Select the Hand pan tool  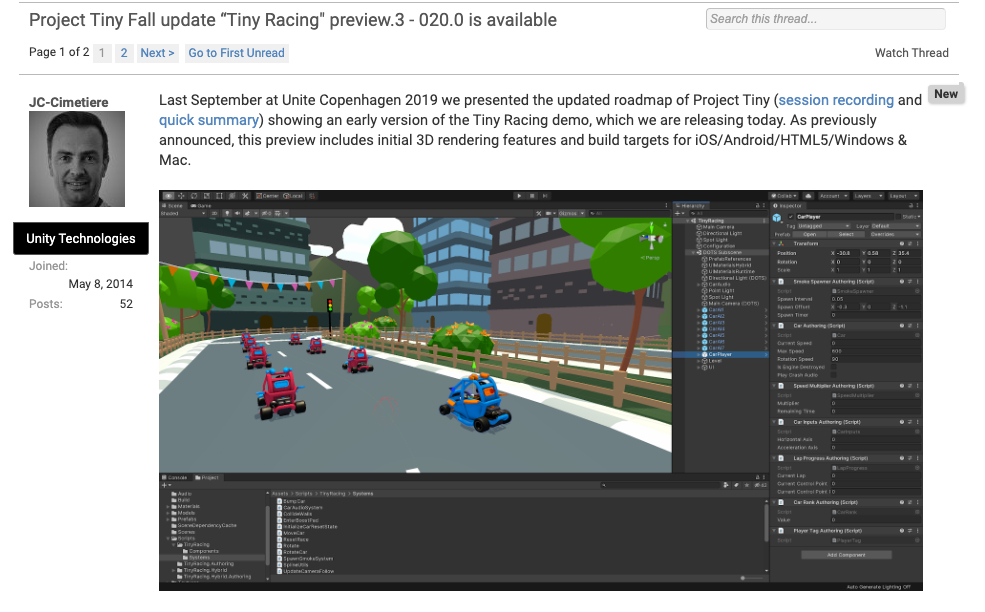coord(167,194)
